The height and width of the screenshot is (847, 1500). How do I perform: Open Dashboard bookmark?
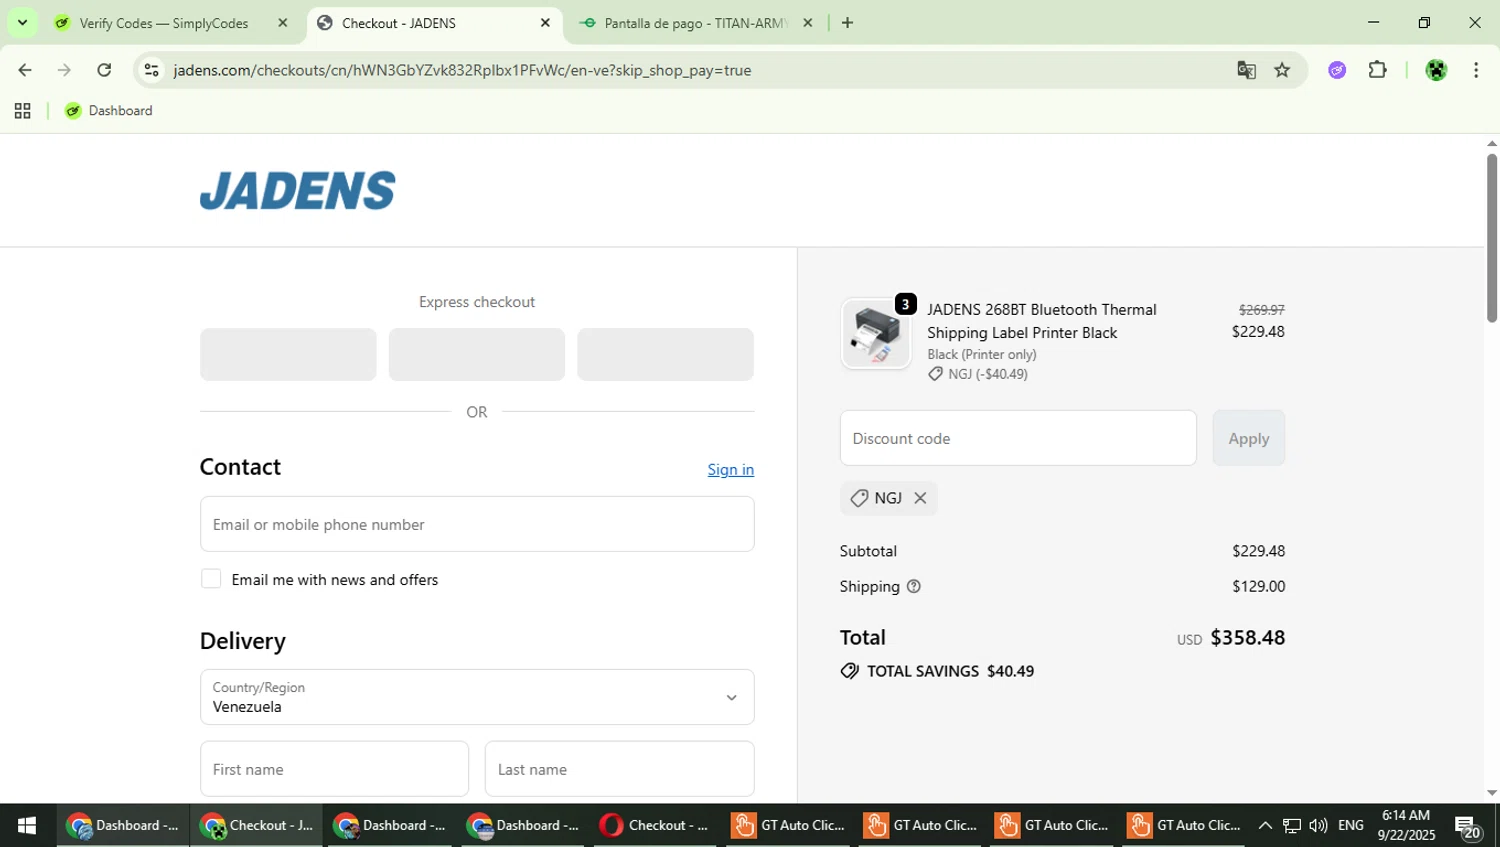[108, 111]
